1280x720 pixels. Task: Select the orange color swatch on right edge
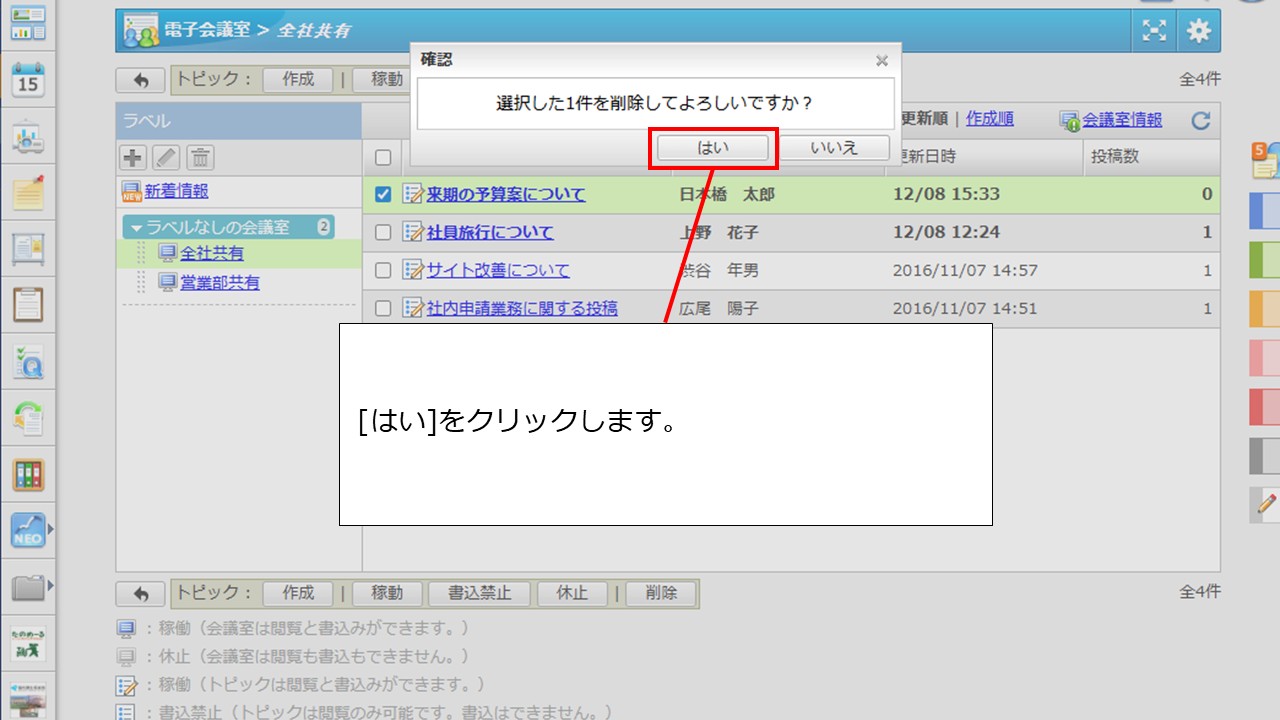(1265, 308)
